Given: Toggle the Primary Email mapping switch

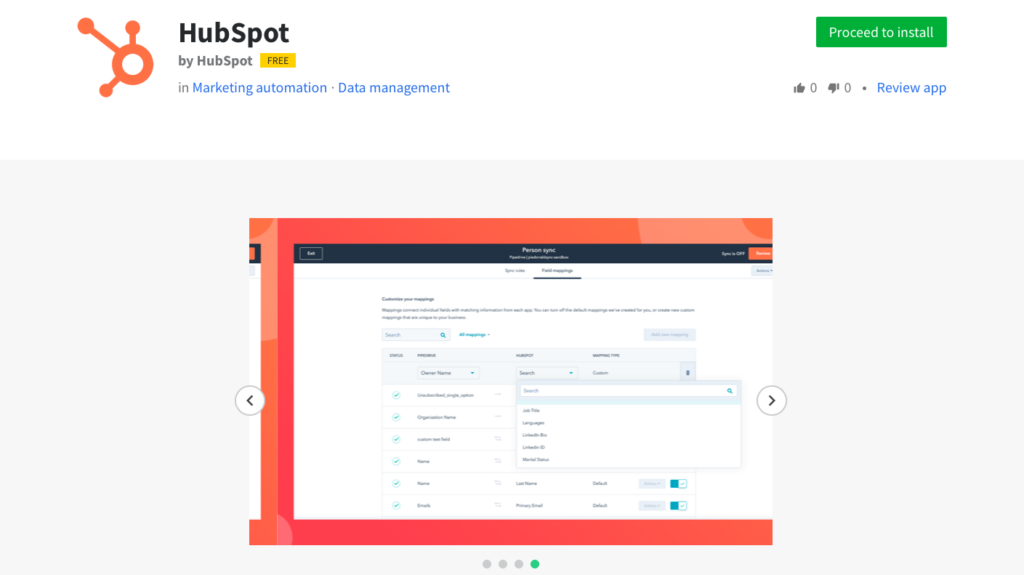Looking at the screenshot, I should 678,506.
